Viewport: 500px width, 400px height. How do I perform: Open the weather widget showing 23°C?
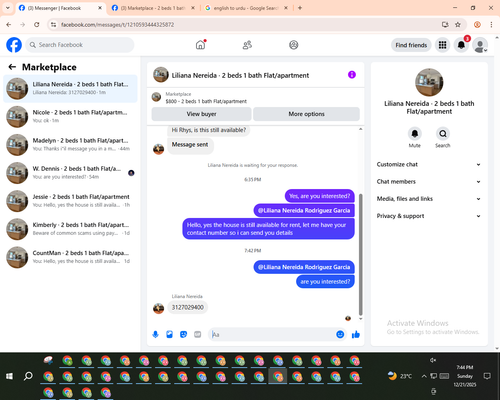click(400, 376)
